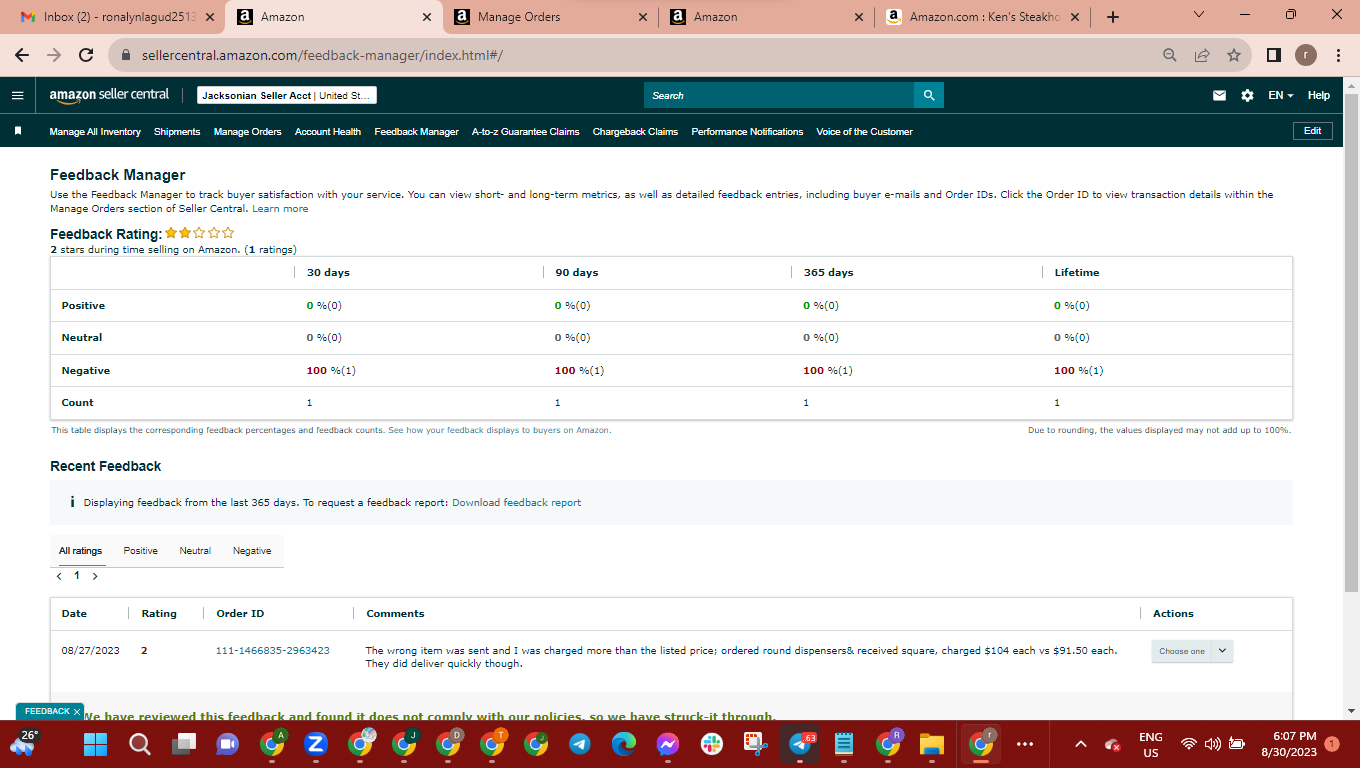Click Download feedback report link
Screen dimensions: 1360x768
pyautogui.click(x=516, y=503)
